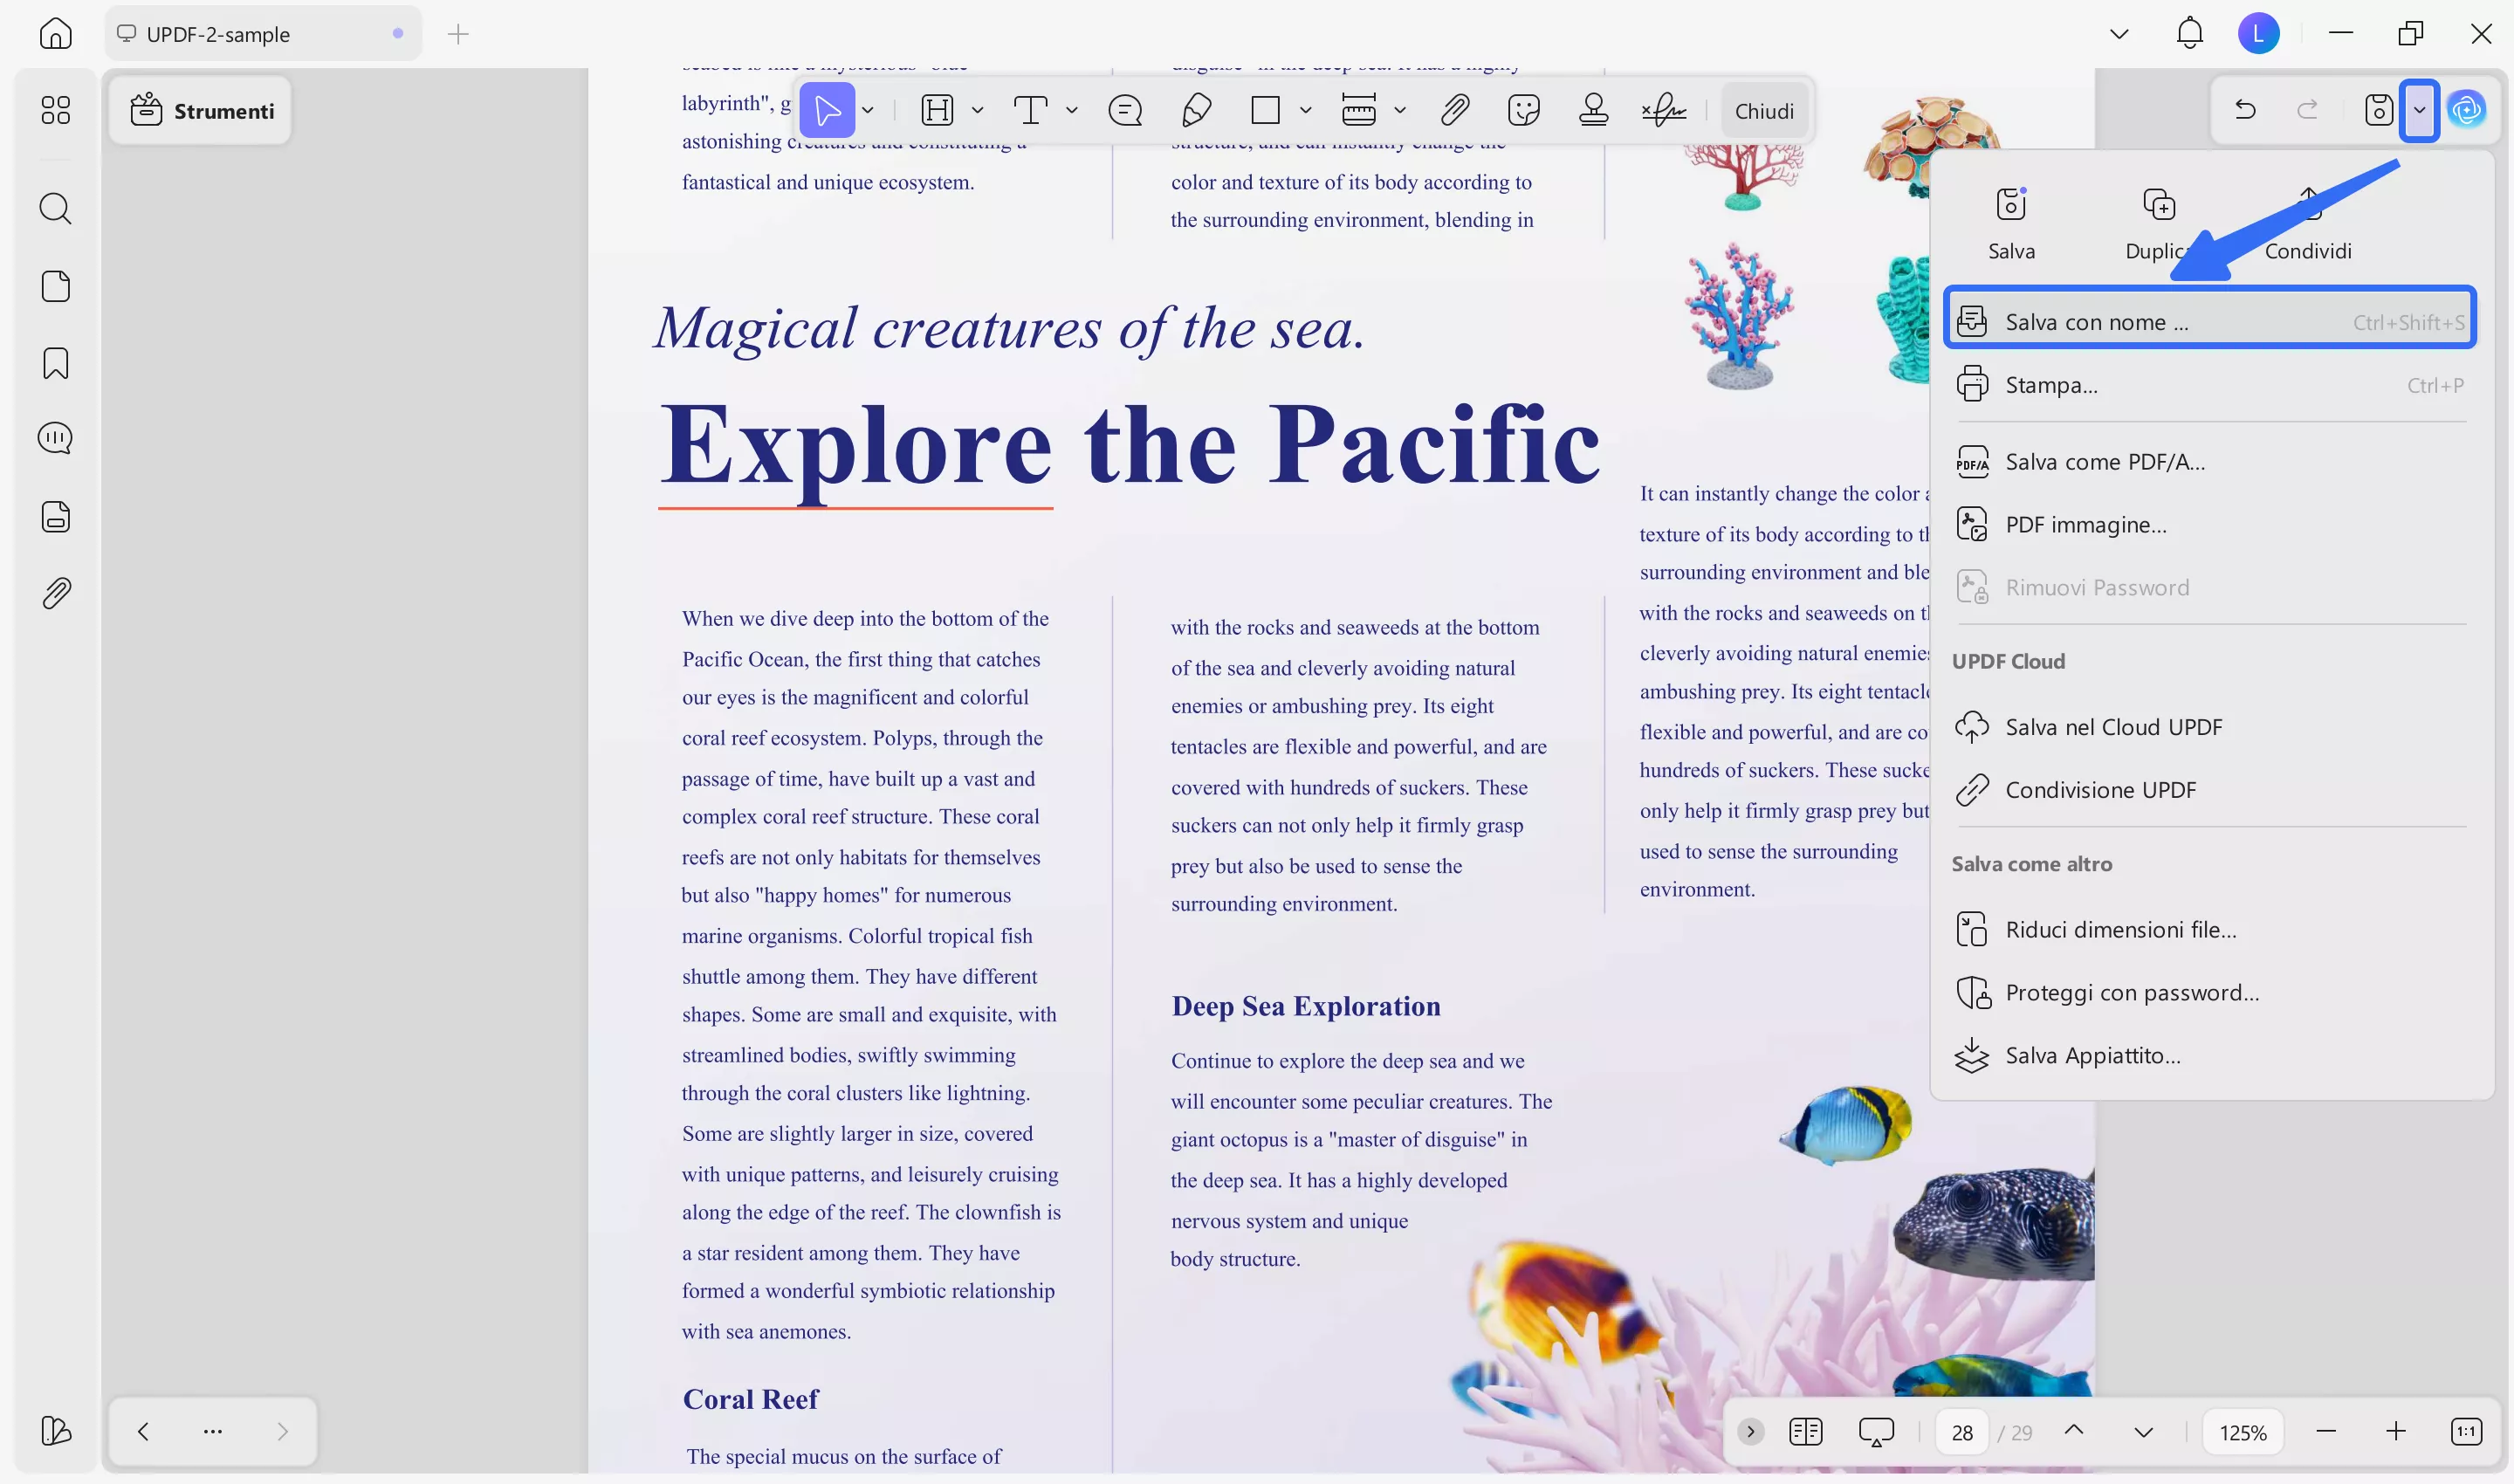Open the Attach file tool
This screenshot has height=1484, width=2514.
pos(1455,110)
